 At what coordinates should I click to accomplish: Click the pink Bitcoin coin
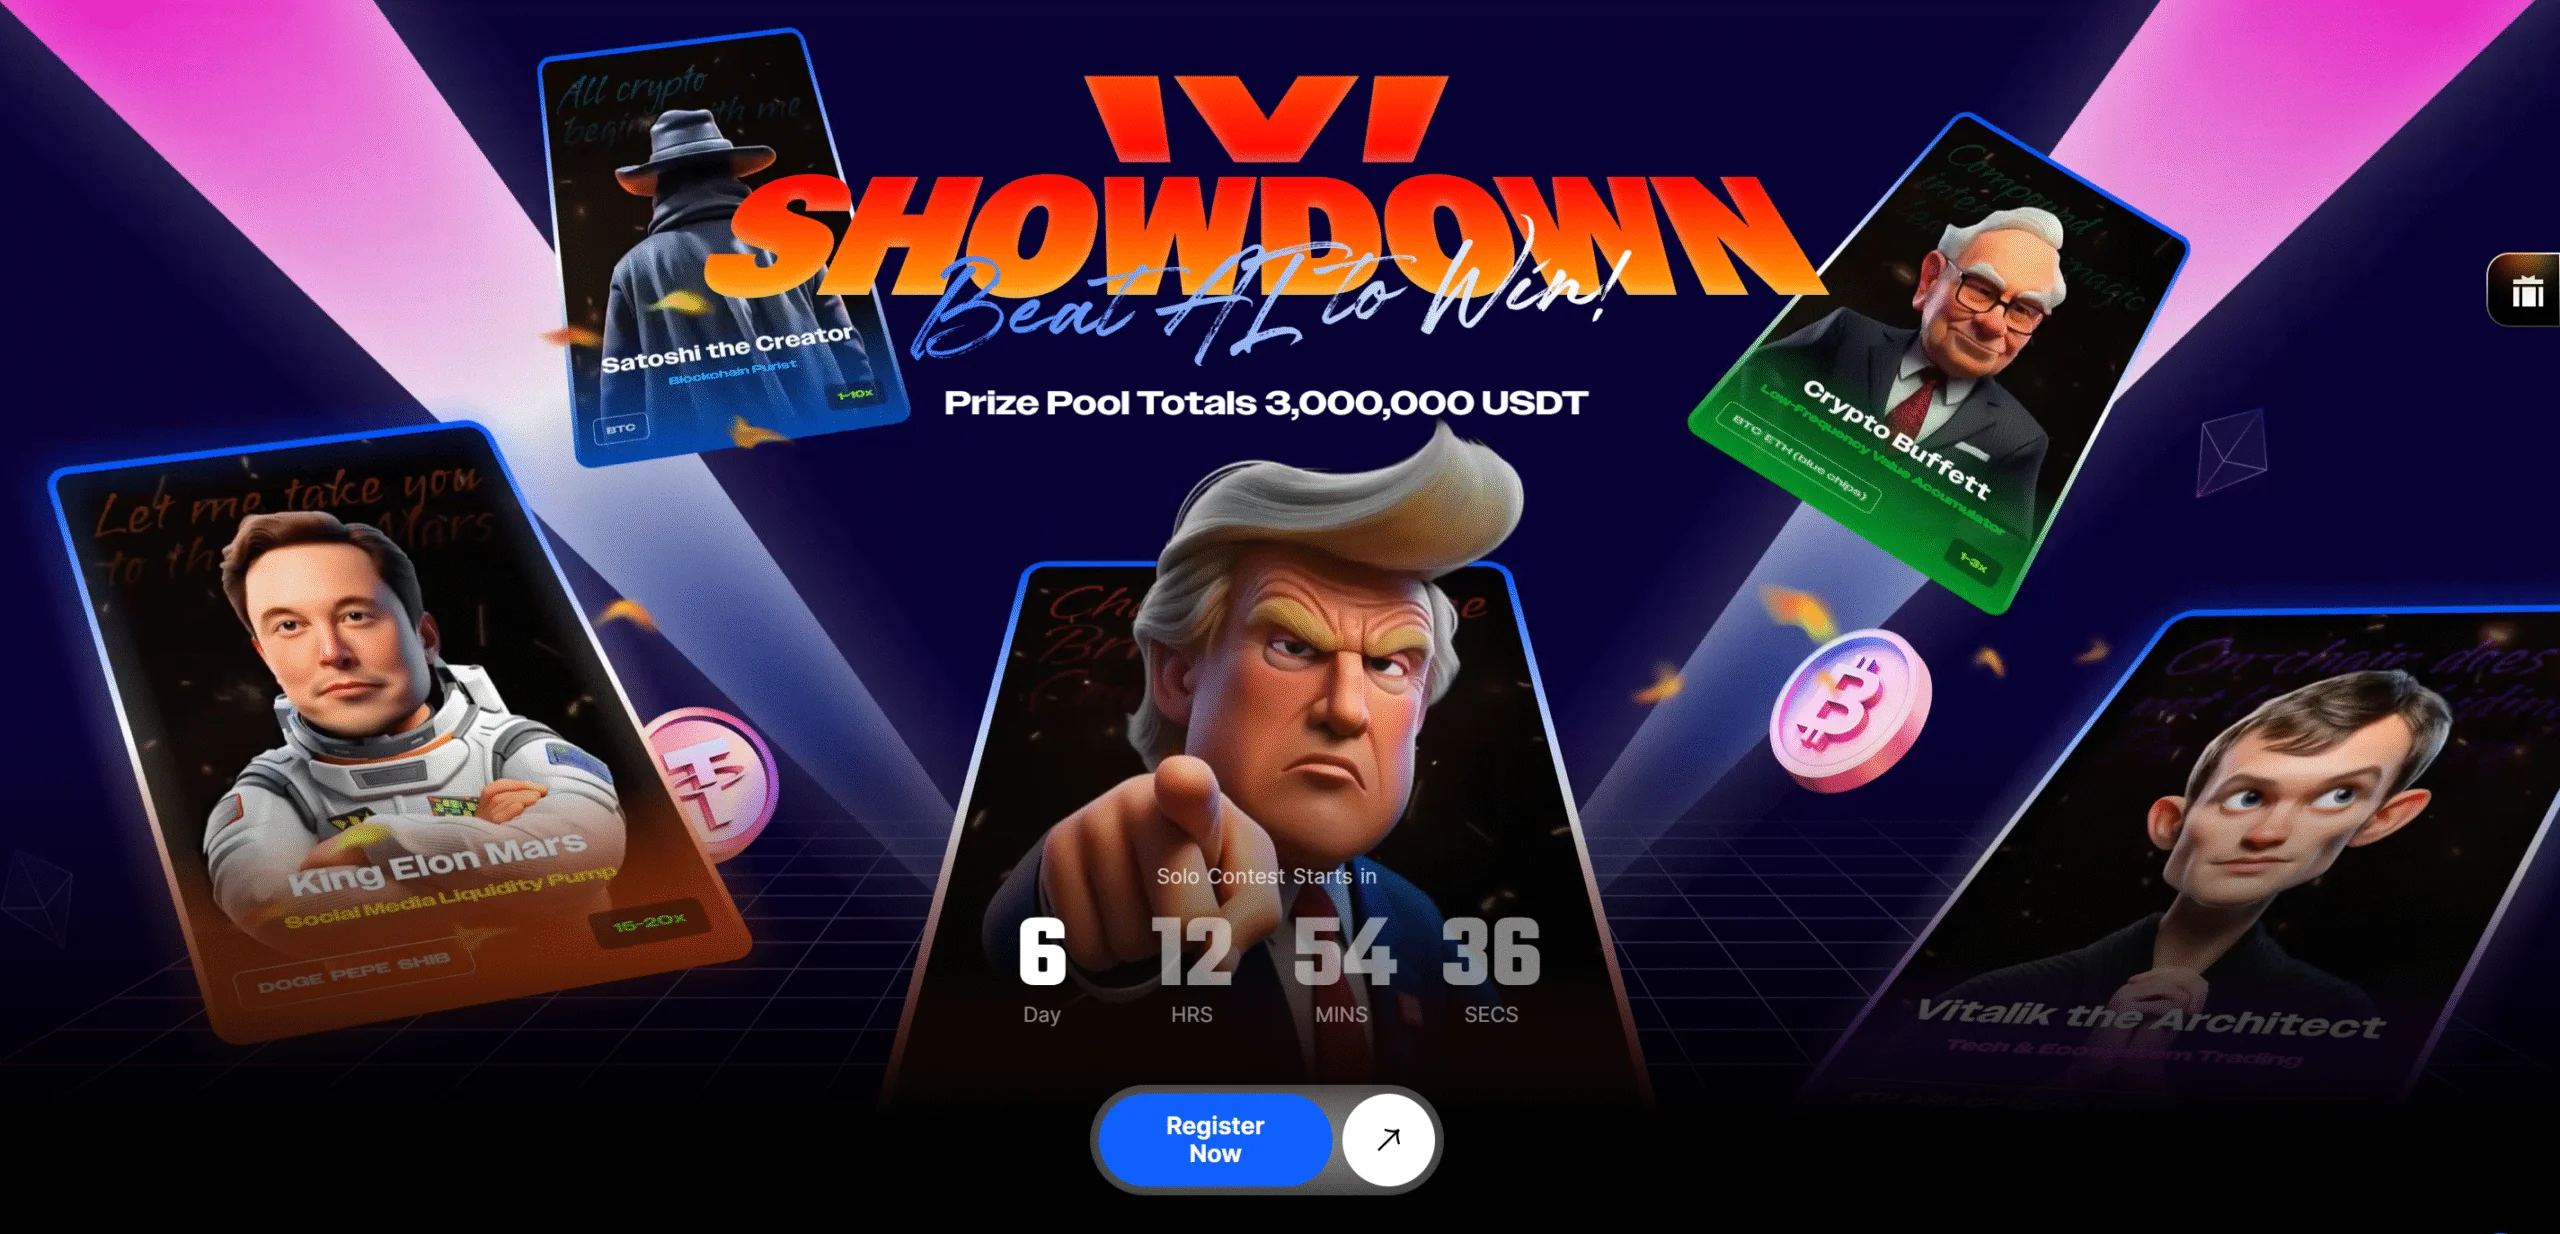click(1850, 709)
